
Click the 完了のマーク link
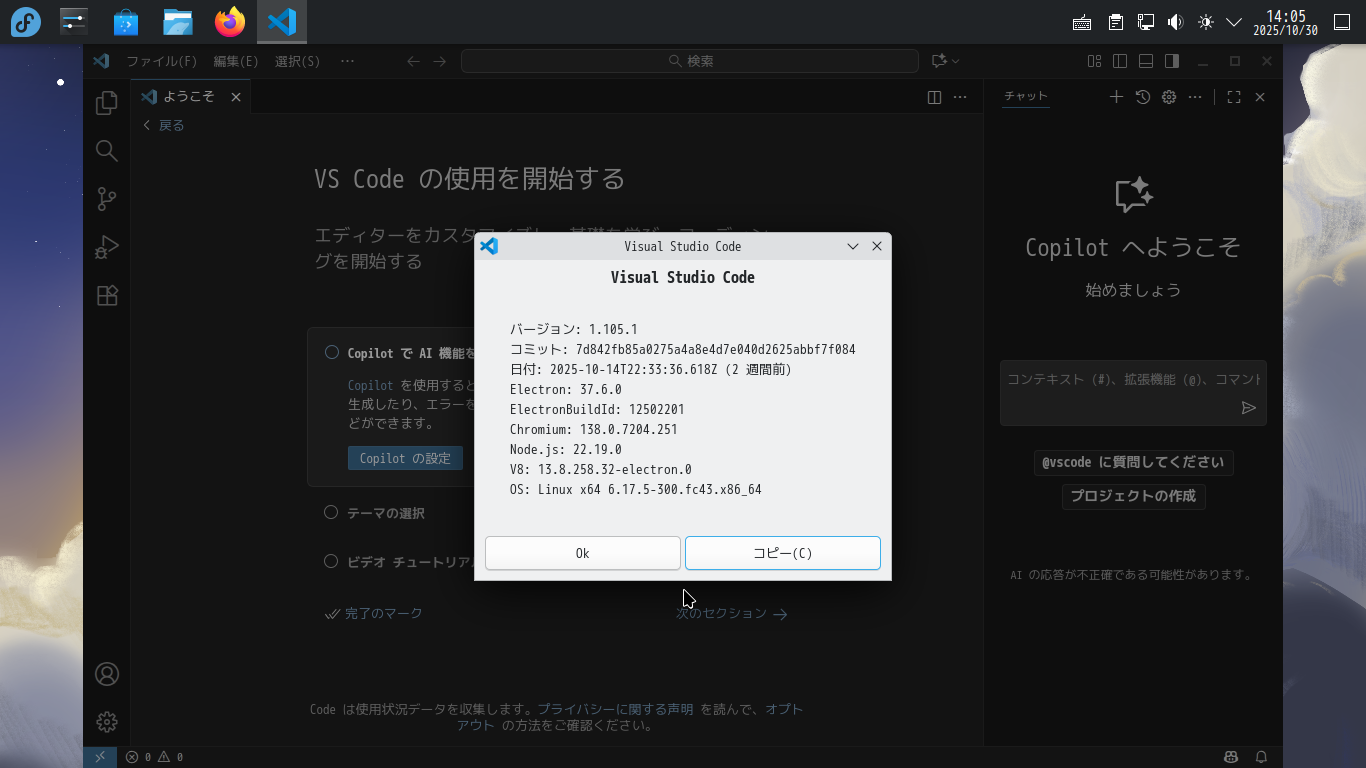[374, 613]
